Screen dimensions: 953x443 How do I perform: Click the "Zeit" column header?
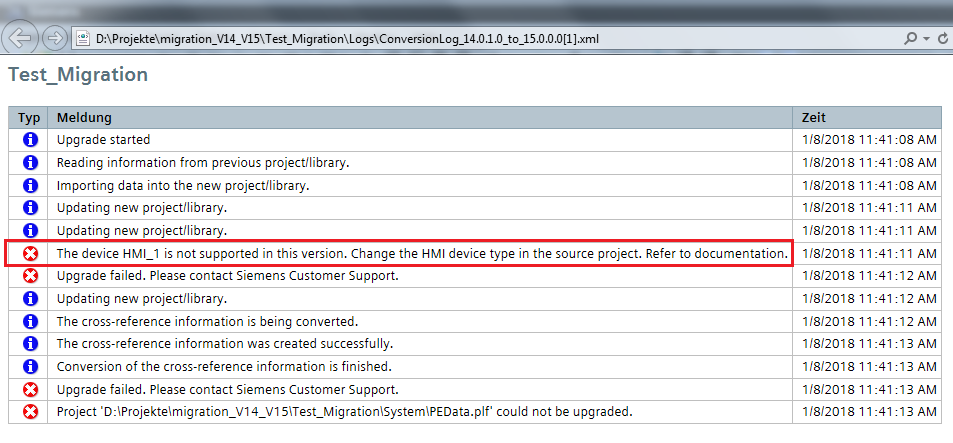point(814,118)
